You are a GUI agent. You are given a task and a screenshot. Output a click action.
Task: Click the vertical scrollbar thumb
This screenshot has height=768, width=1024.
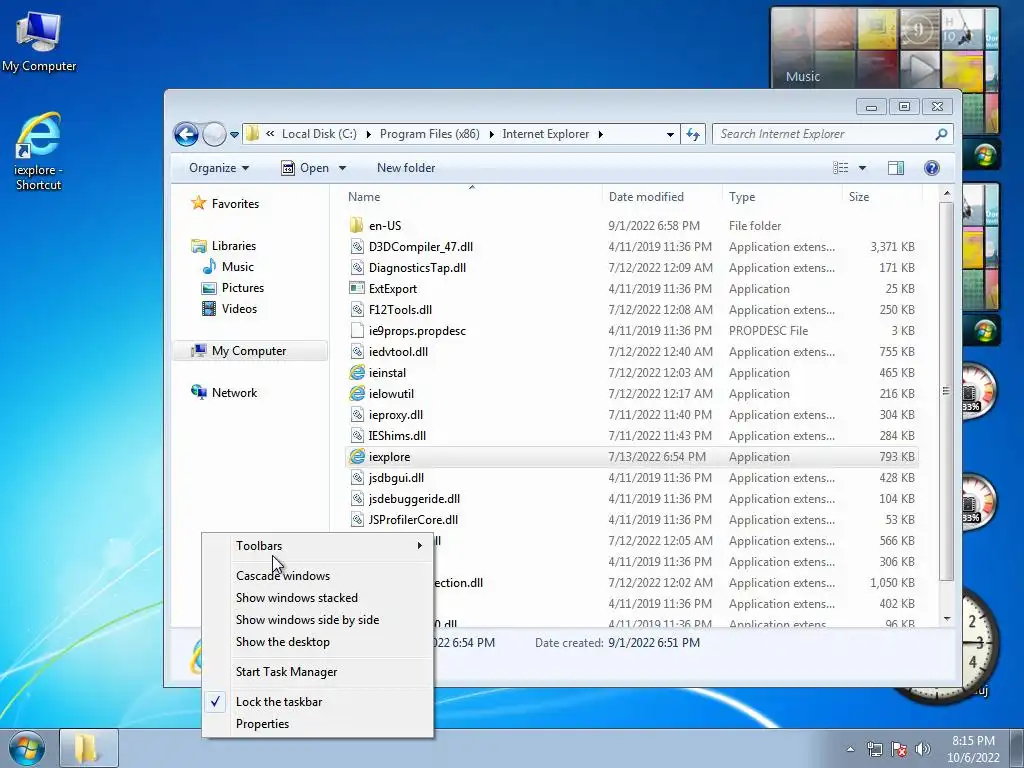(947, 391)
